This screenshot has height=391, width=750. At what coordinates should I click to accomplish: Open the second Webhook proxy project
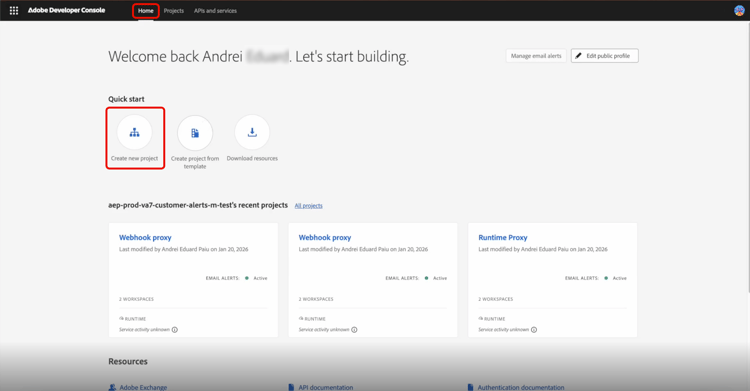click(325, 237)
